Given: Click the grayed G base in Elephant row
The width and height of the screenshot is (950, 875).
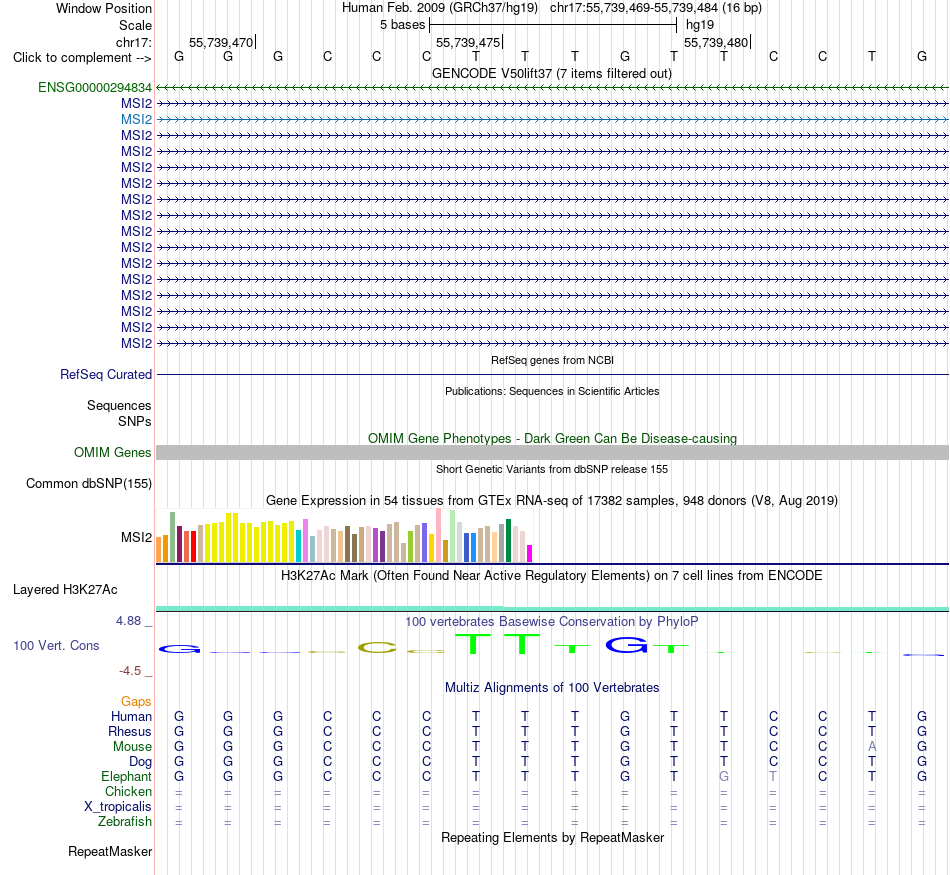Looking at the screenshot, I should (723, 776).
